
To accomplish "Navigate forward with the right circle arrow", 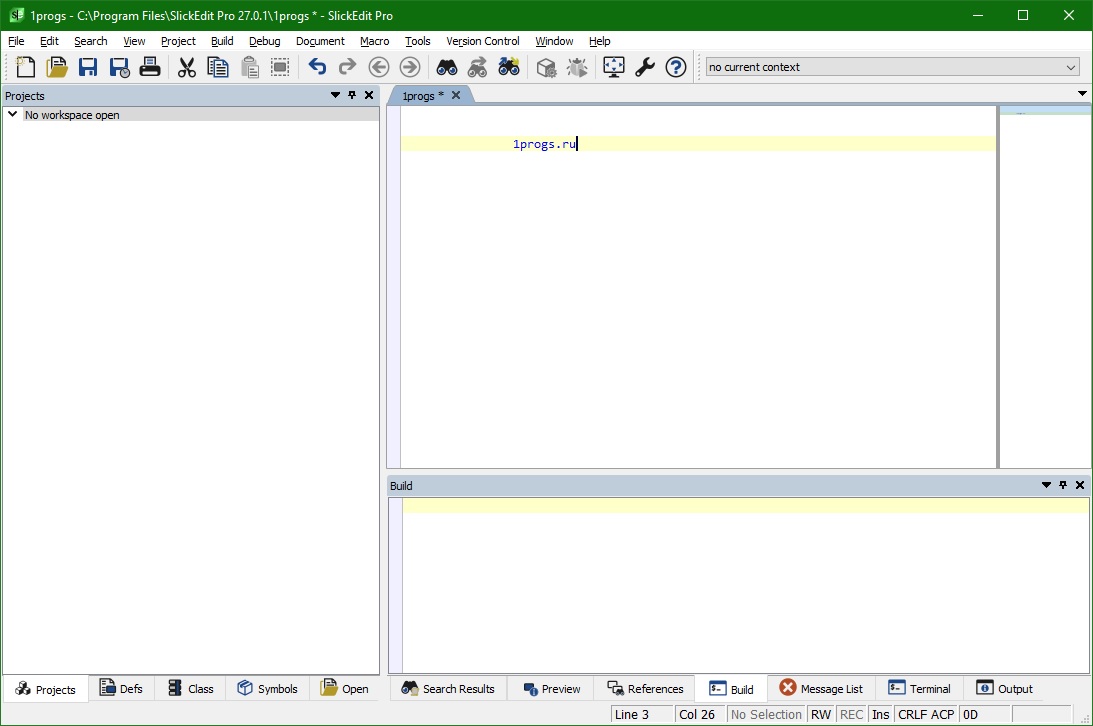I will [410, 67].
